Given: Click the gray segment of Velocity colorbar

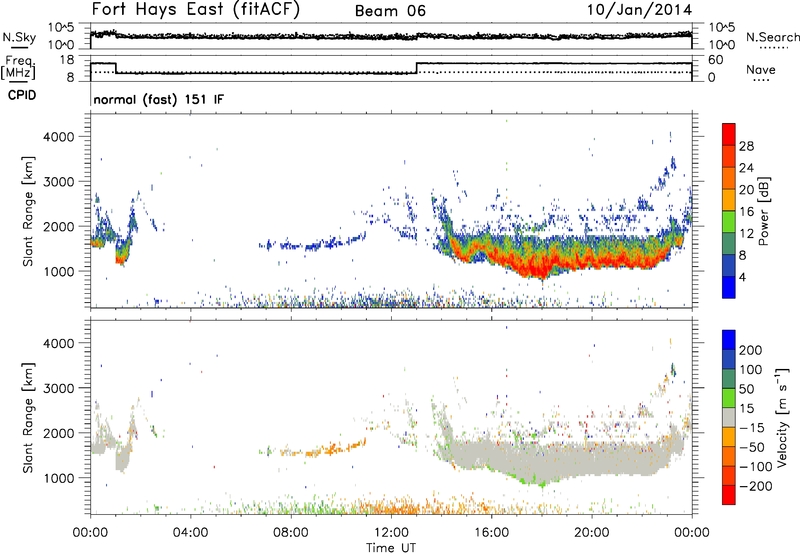Looking at the screenshot, I should pyautogui.click(x=729, y=417).
